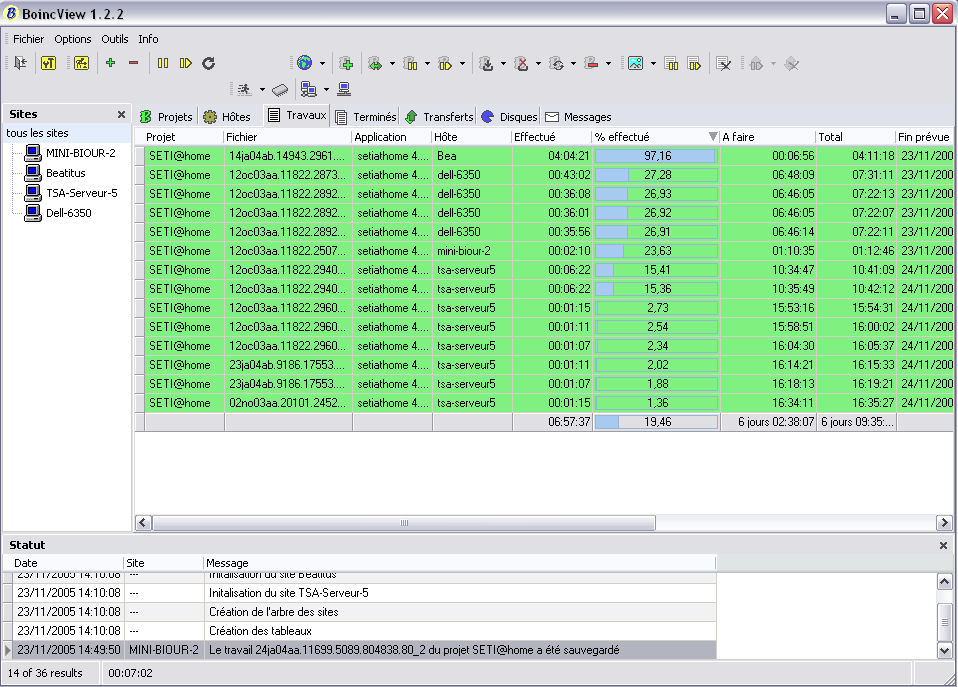Click the landscape picture toolbar icon
958x687 pixels.
pyautogui.click(x=635, y=64)
